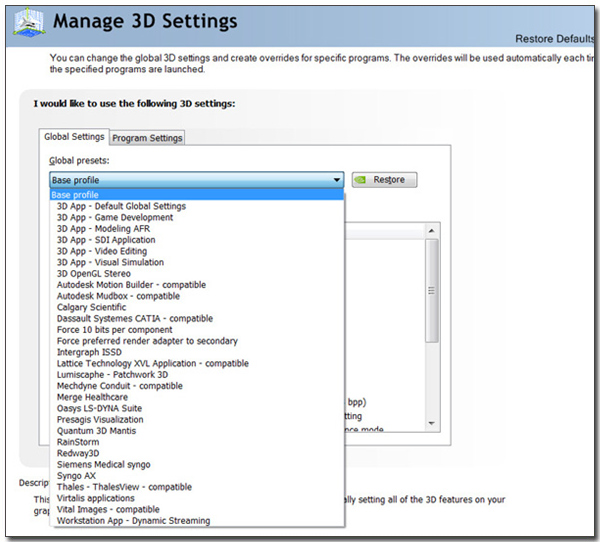Click the settings list scroll up arrow

tap(432, 230)
